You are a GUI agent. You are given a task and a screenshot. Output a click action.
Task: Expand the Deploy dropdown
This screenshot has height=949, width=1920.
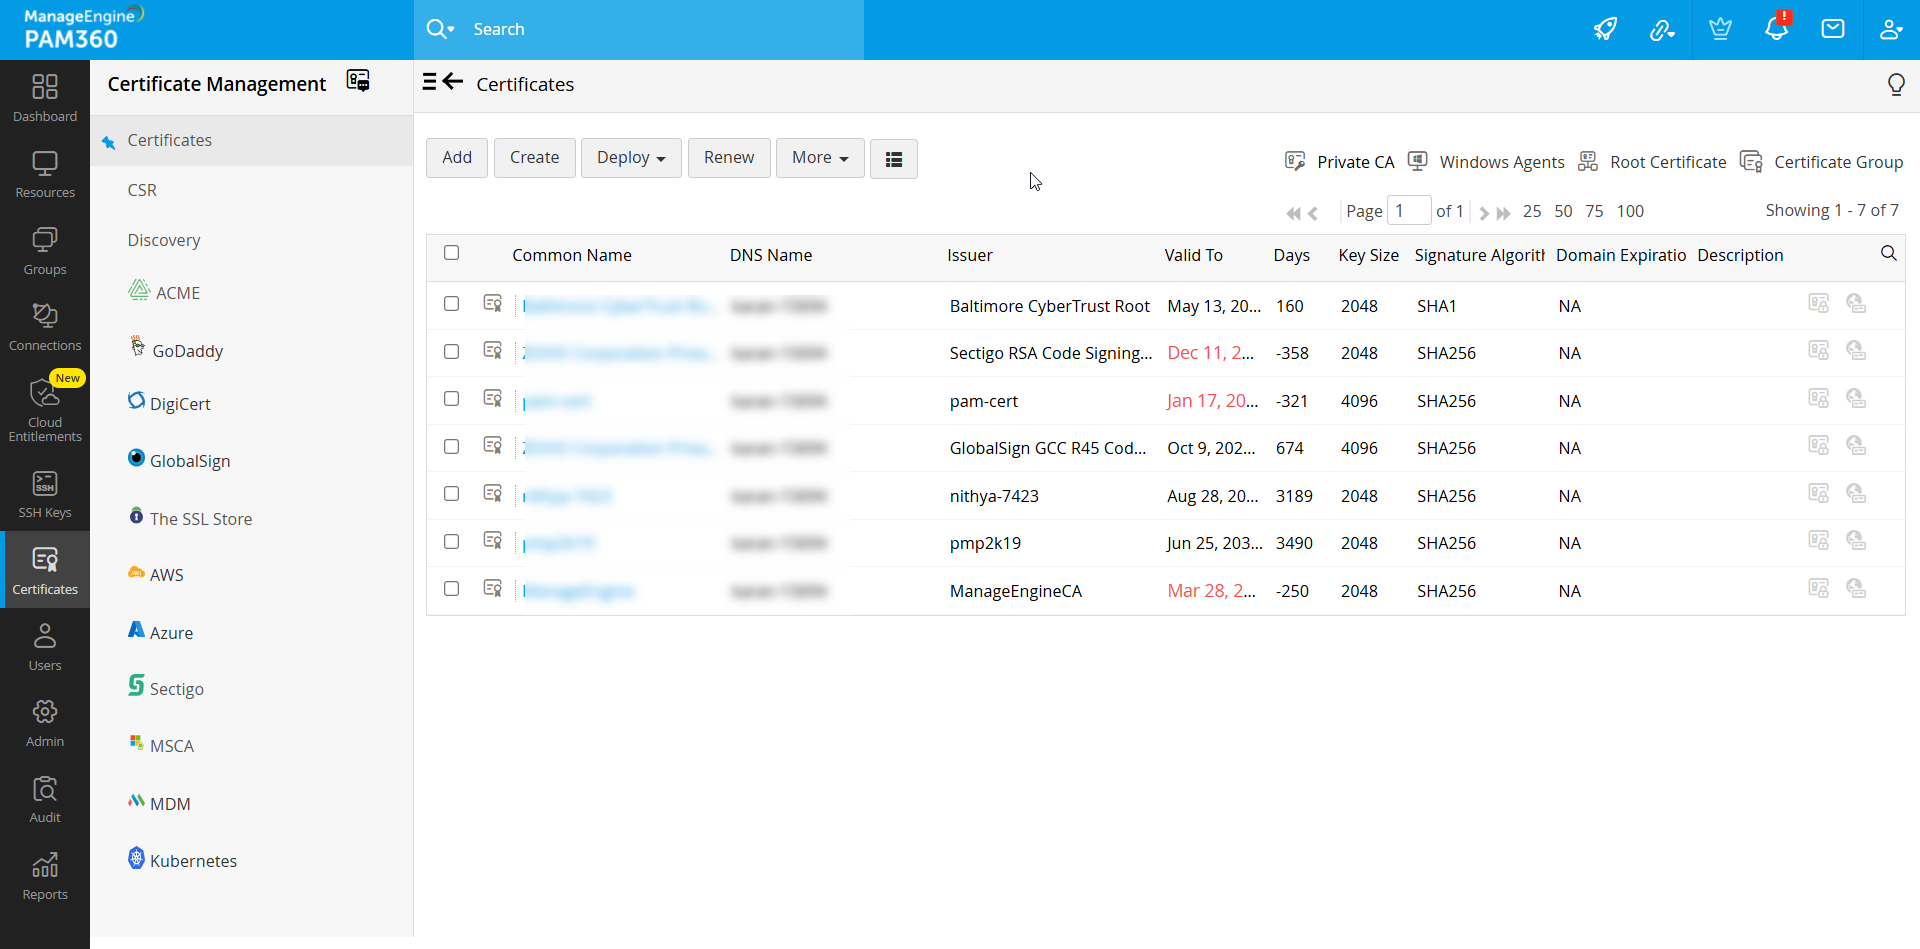pos(631,158)
